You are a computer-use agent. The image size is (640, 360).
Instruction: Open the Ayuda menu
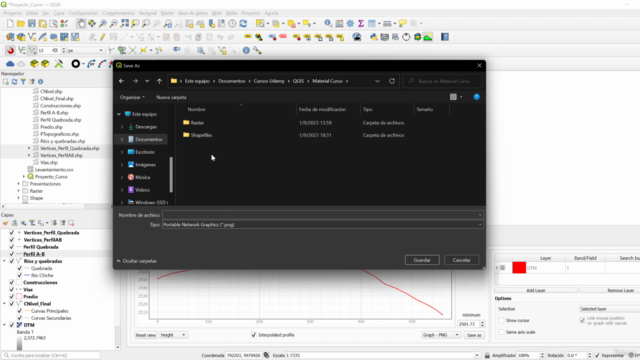(271, 13)
